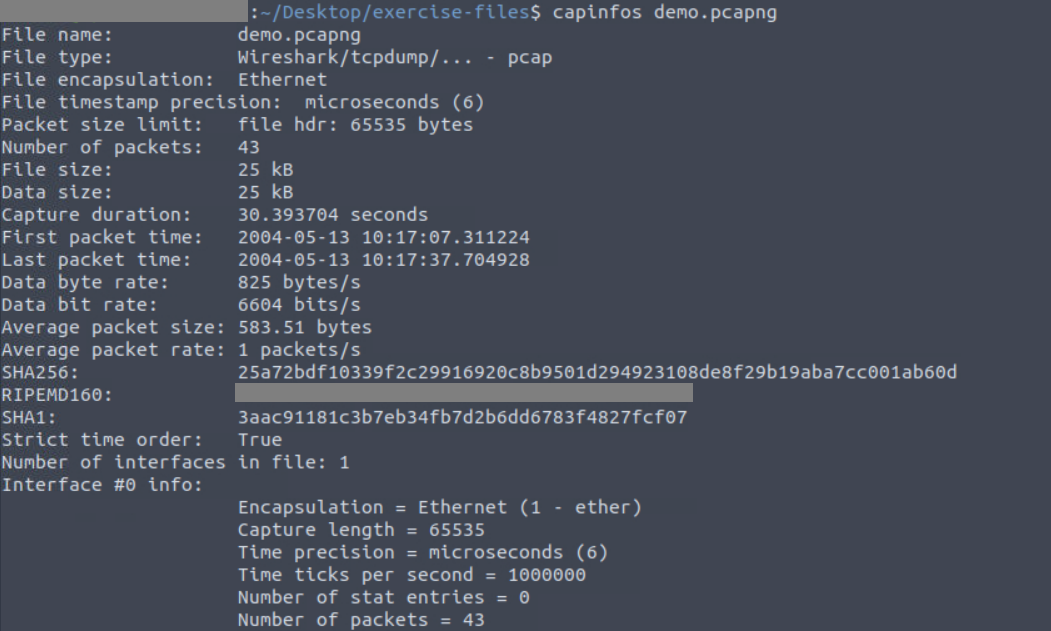Click the Number of stat entries line

tap(383, 597)
